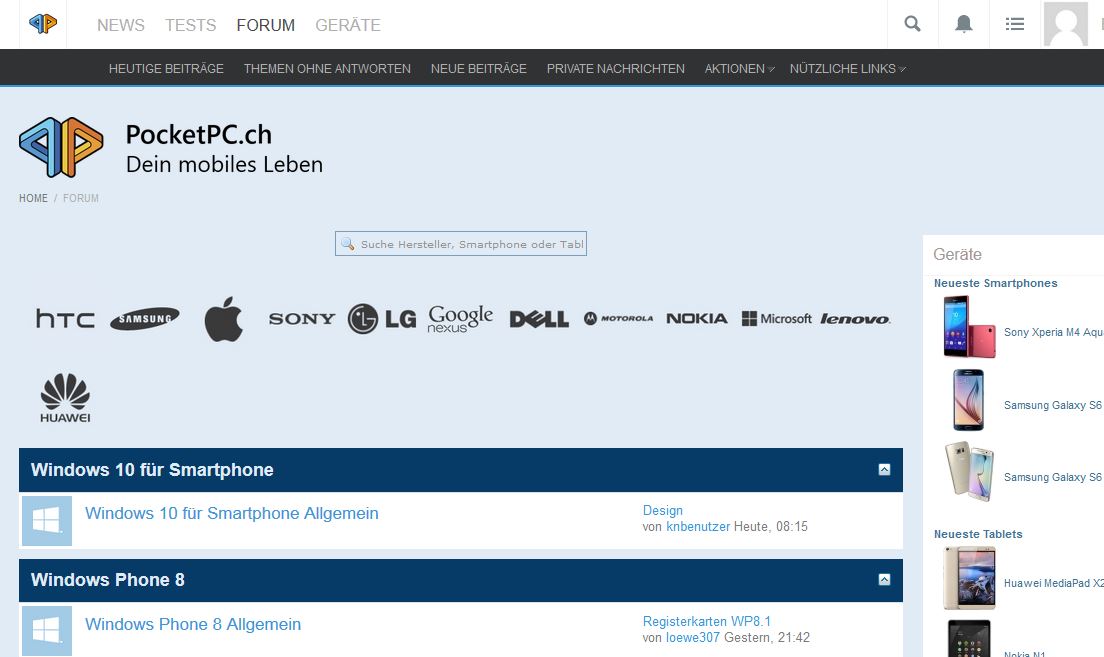Click Windows icon beside Windows Phone 8 Allgemein
This screenshot has width=1104, height=657.
pos(46,631)
